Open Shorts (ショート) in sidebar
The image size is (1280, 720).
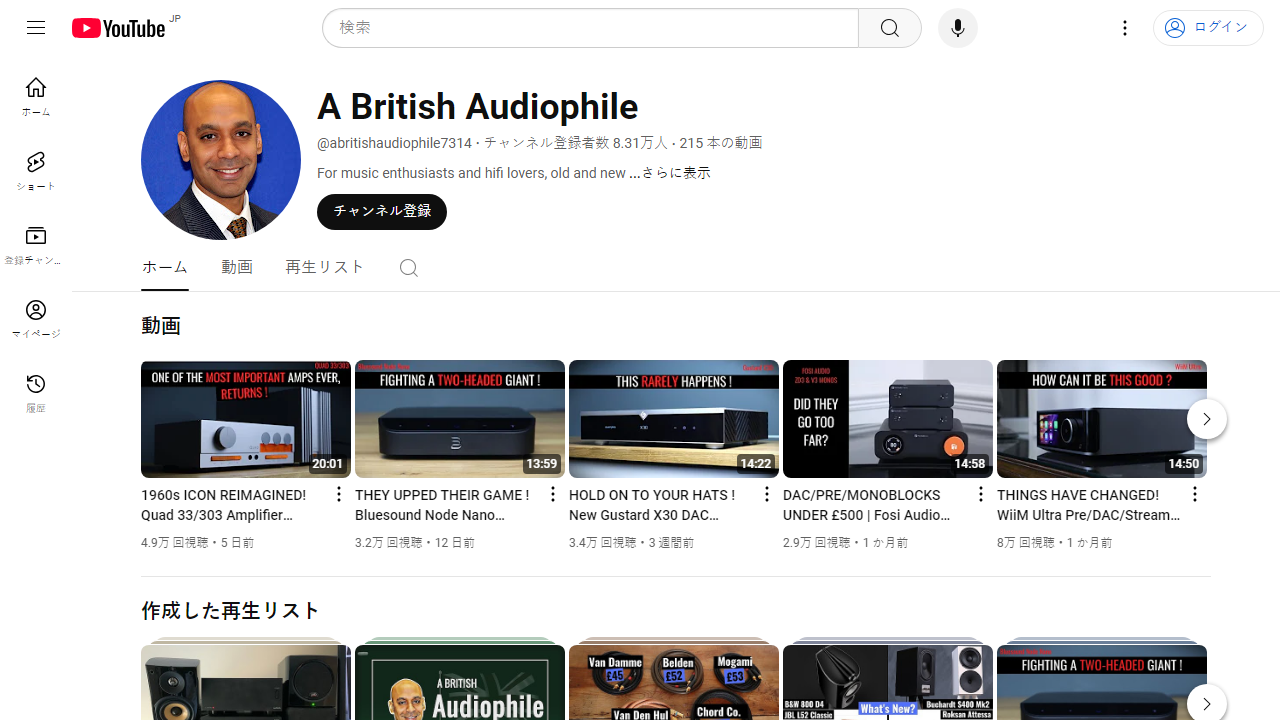[x=36, y=171]
